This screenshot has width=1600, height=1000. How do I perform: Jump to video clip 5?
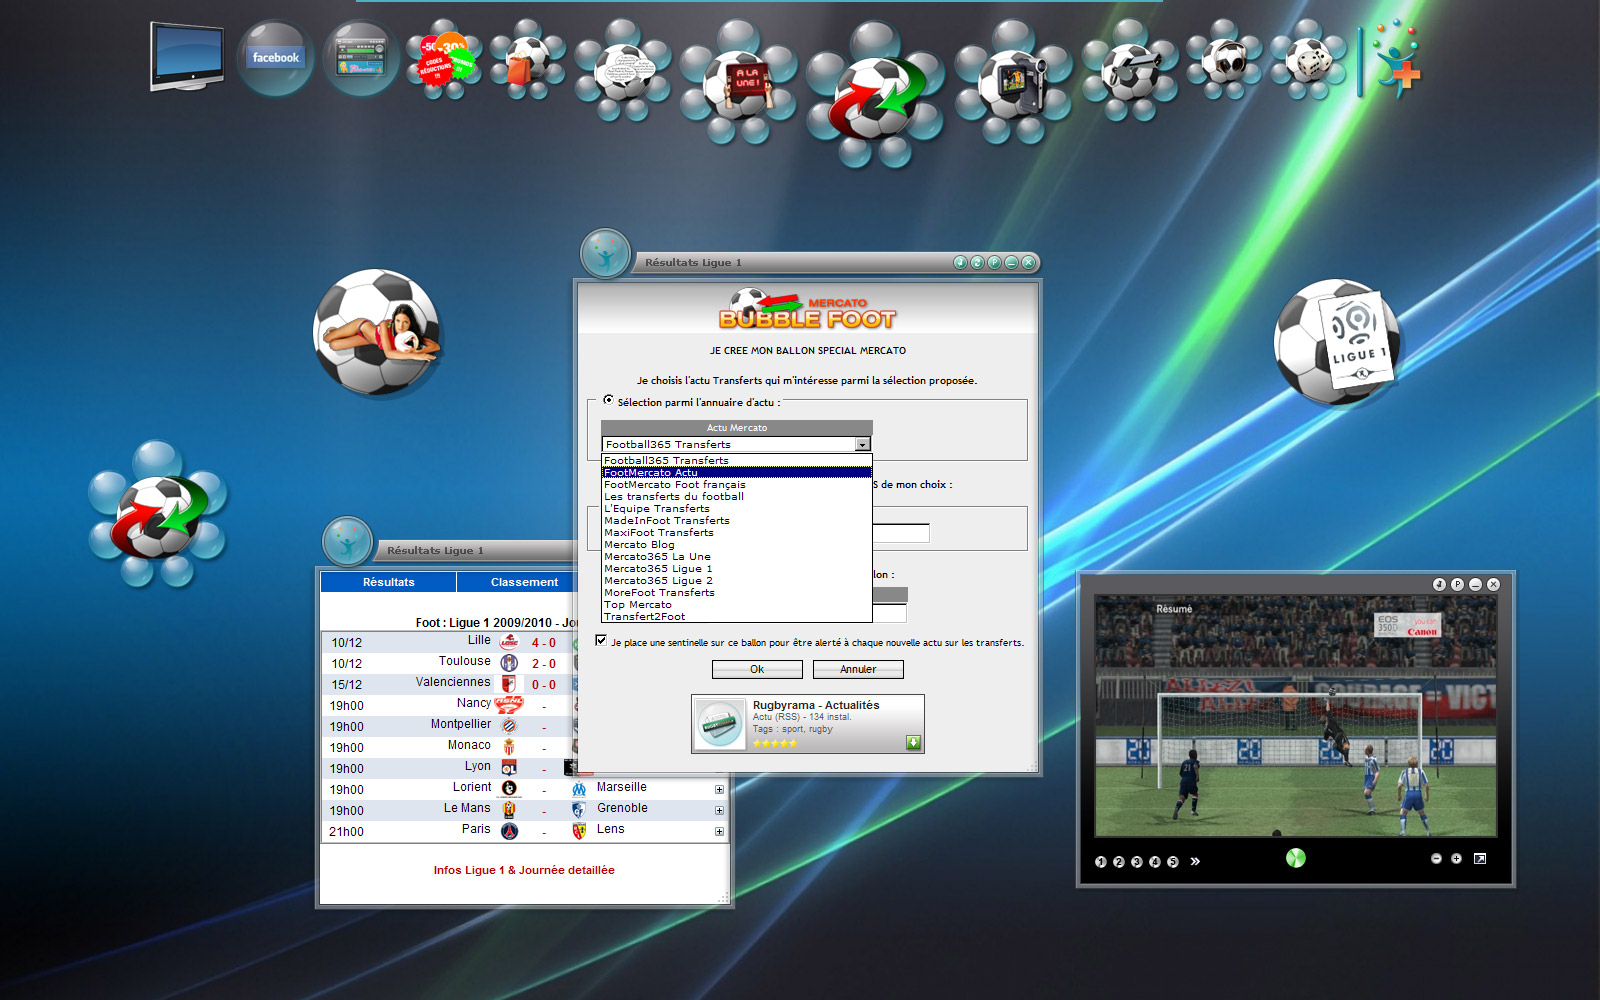click(1173, 861)
